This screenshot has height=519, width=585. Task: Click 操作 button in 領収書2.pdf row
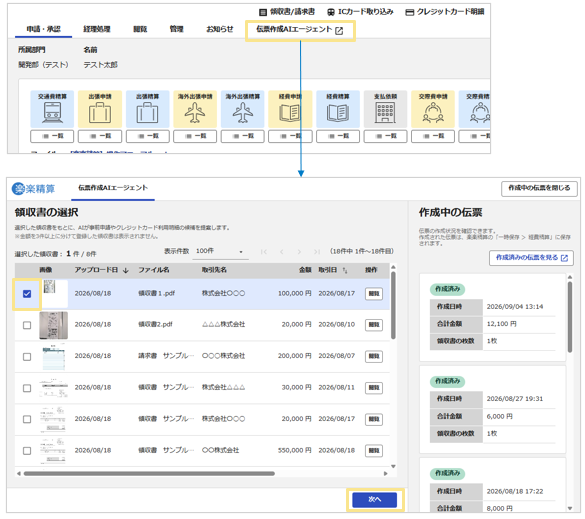(374, 325)
